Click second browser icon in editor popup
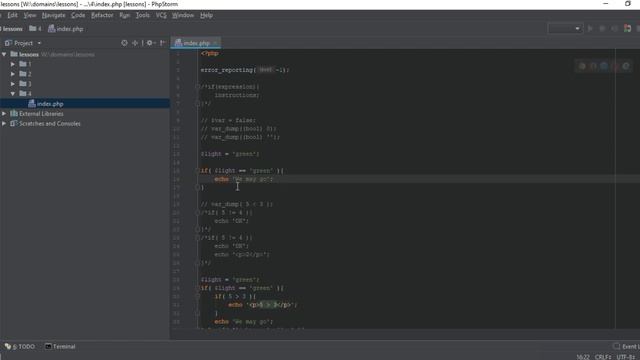The height and width of the screenshot is (360, 640). 593,66
